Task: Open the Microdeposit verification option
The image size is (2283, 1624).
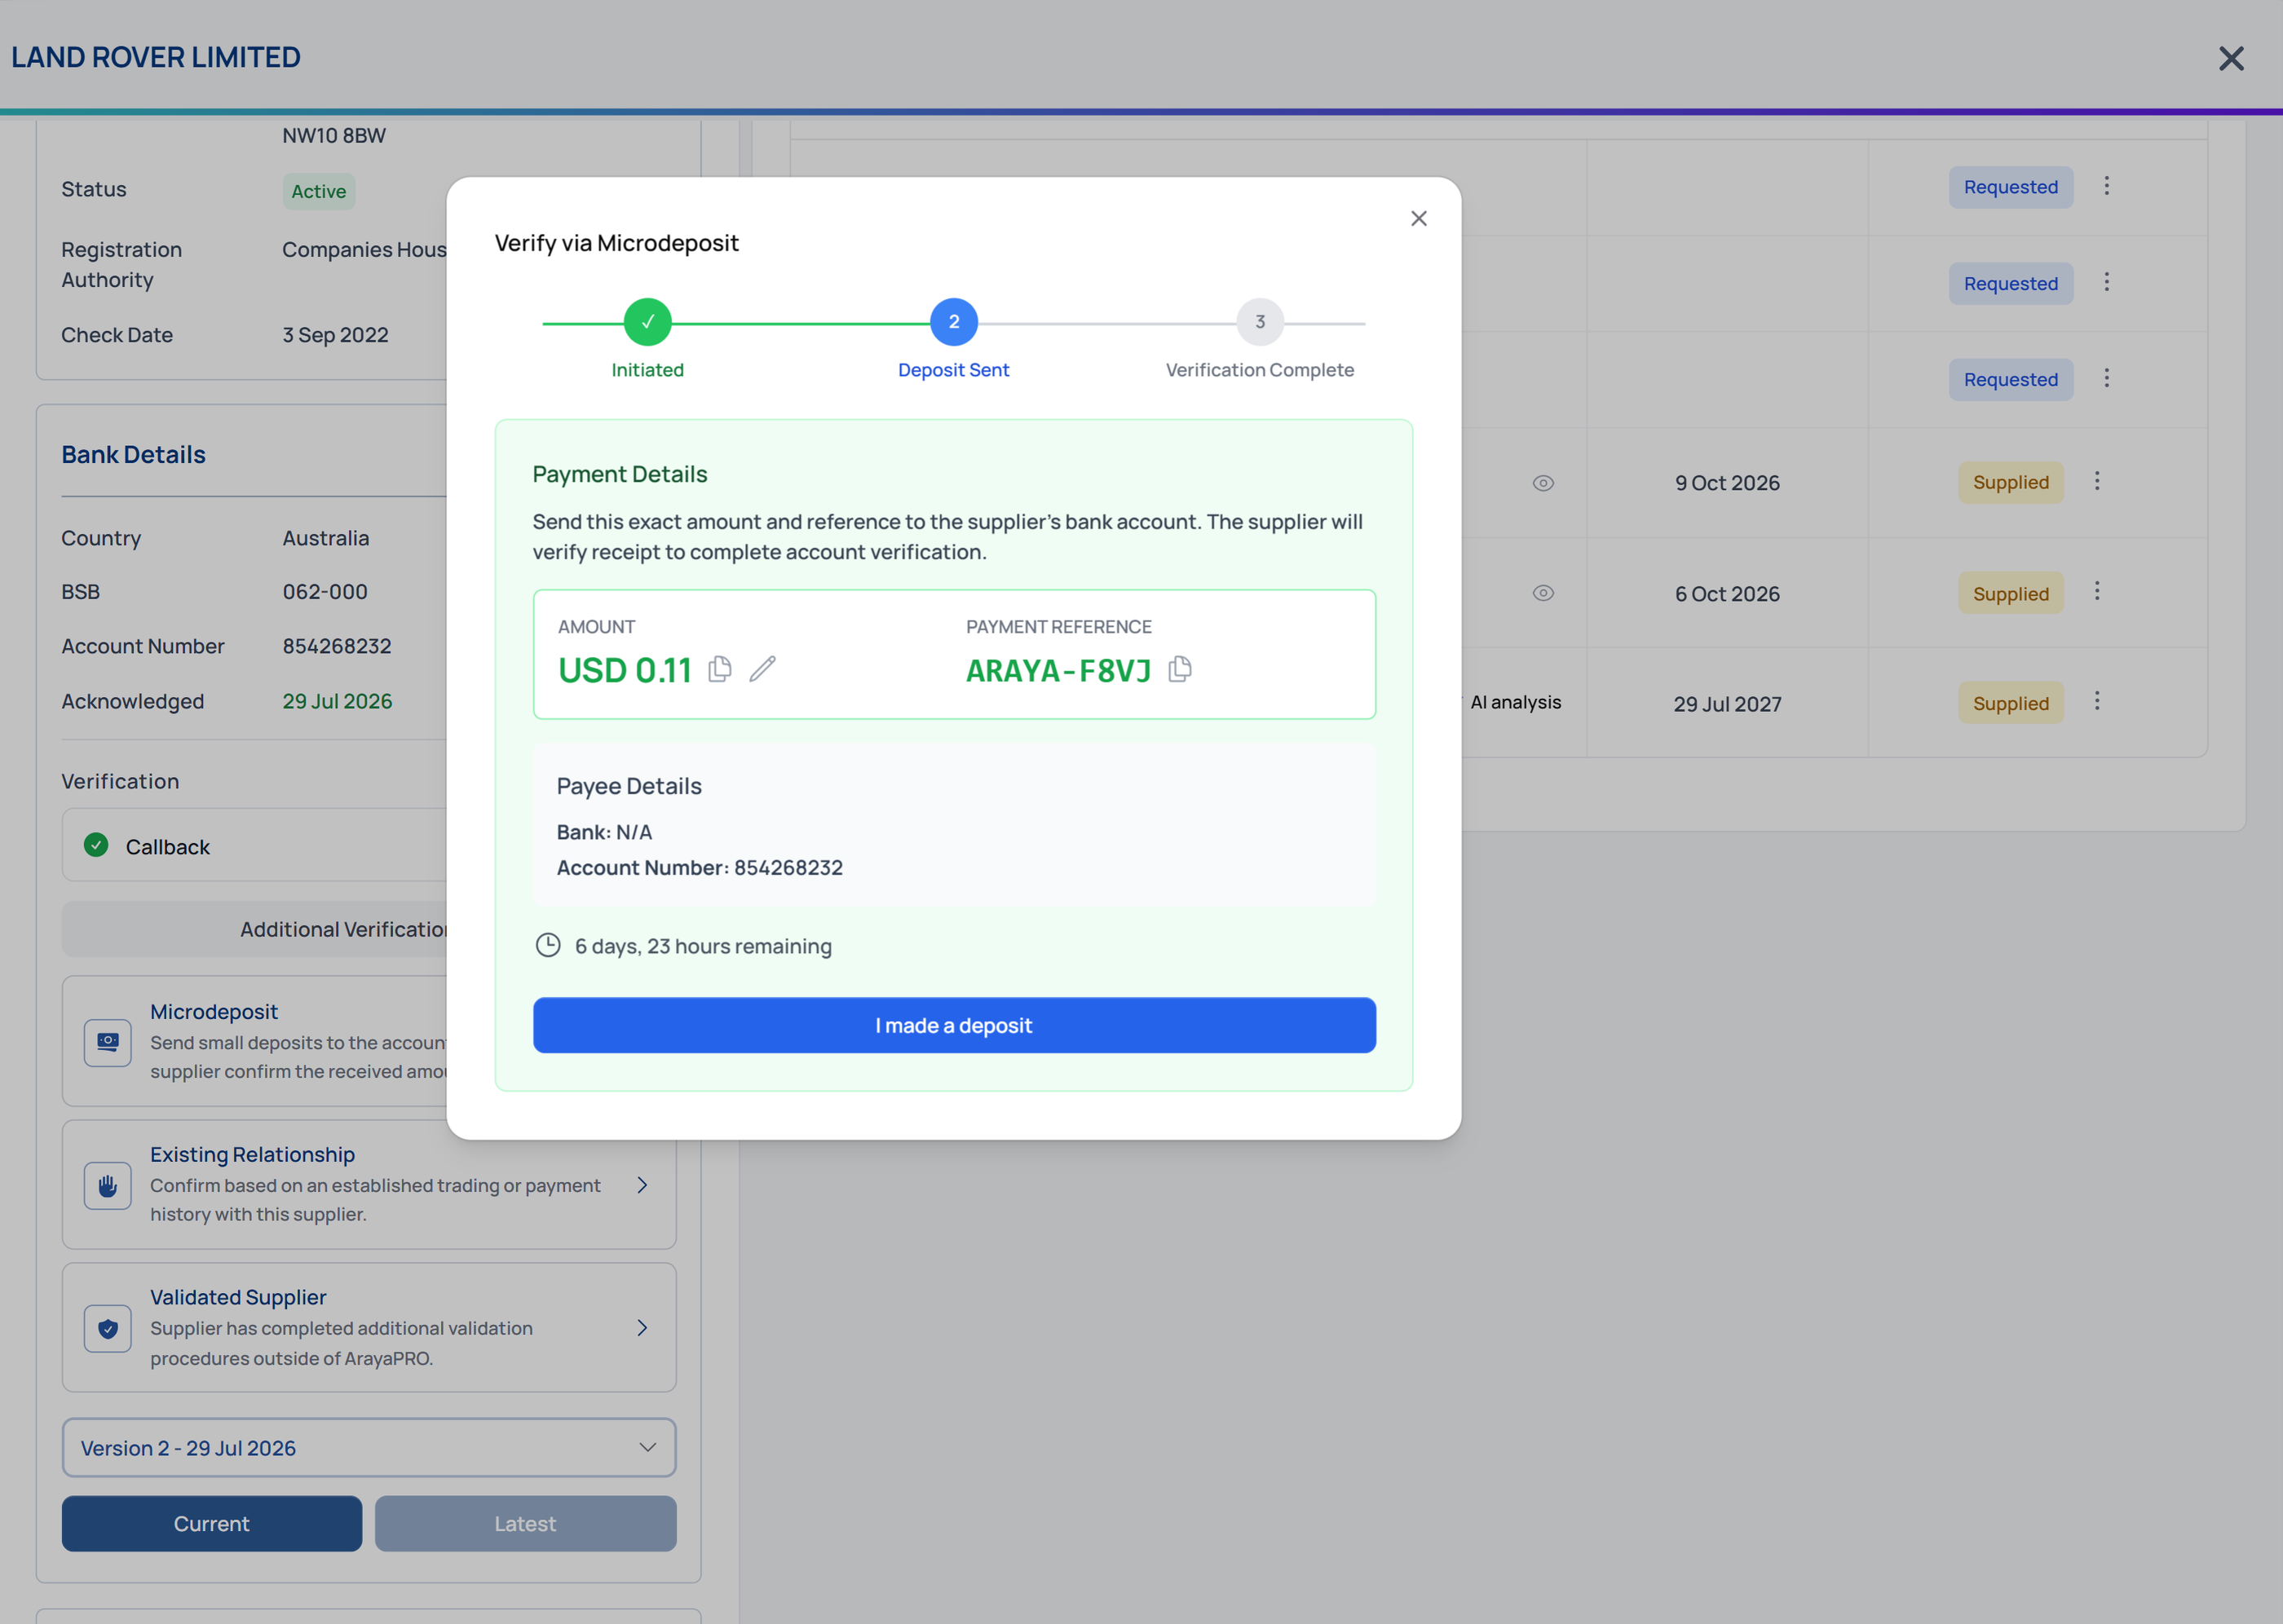Action: (x=255, y=1041)
